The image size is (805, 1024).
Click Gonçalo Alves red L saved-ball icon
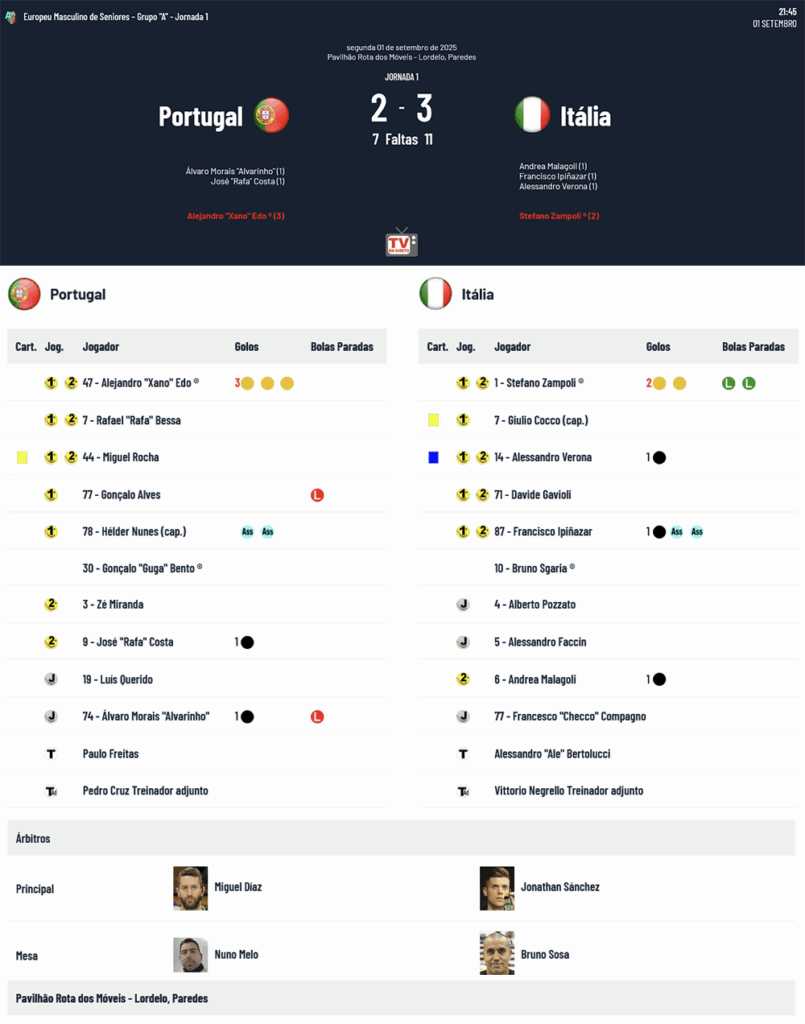pos(317,495)
